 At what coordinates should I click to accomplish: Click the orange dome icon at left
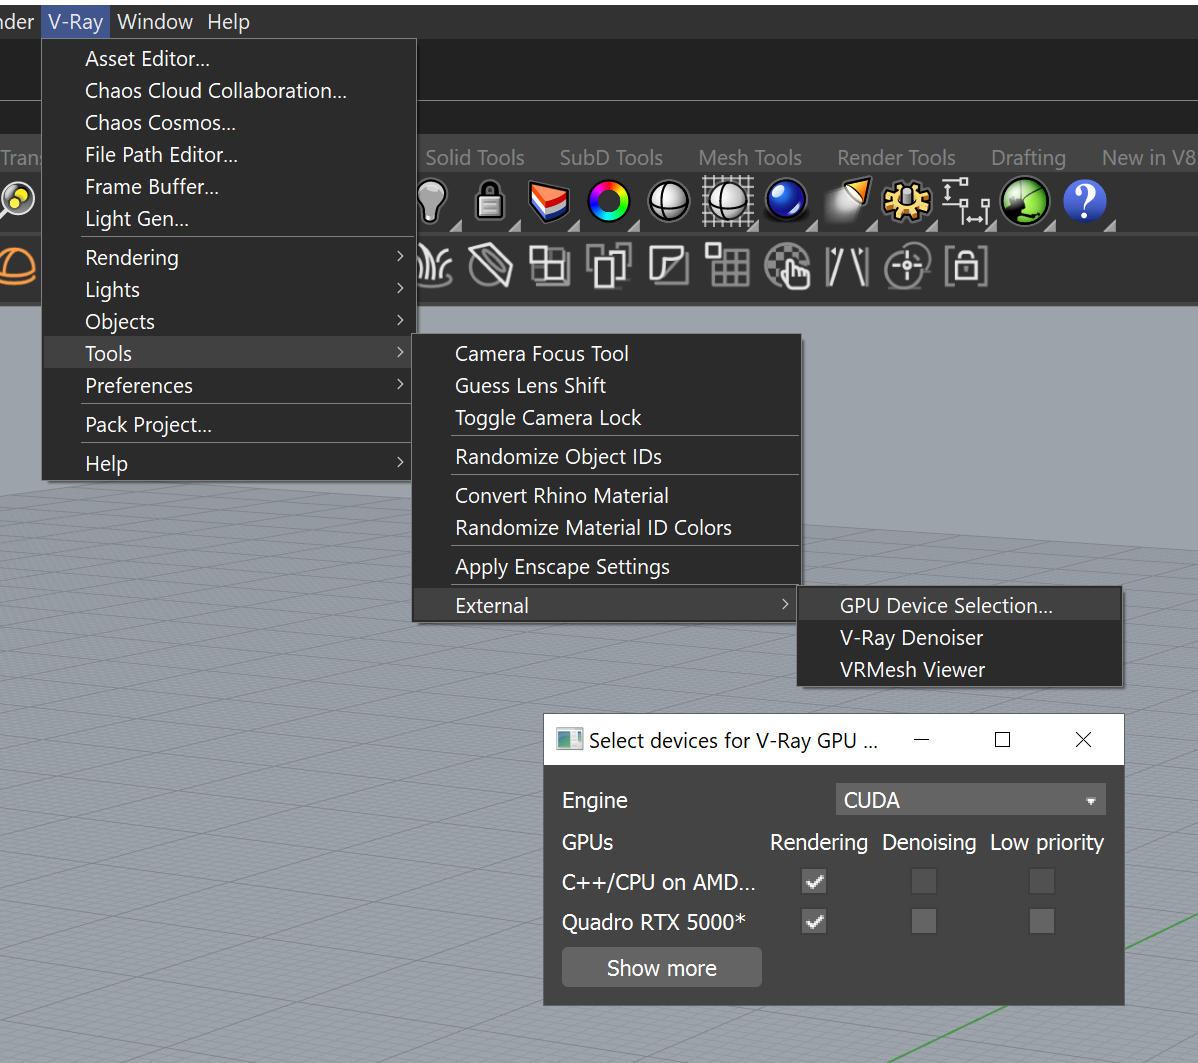click(x=17, y=267)
